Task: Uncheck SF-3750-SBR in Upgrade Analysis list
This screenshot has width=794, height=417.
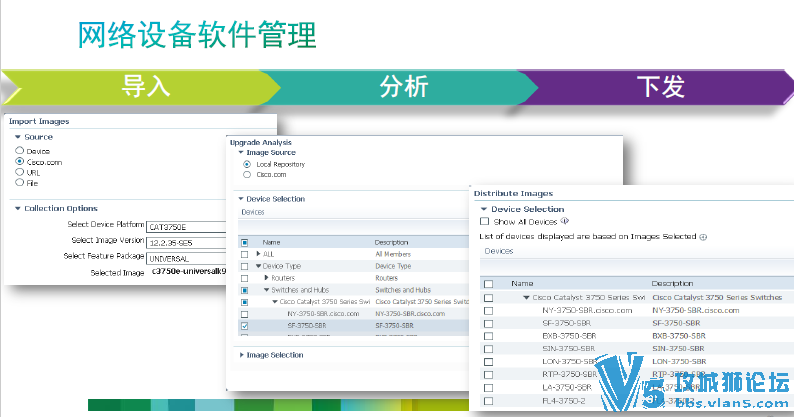Action: [245, 326]
